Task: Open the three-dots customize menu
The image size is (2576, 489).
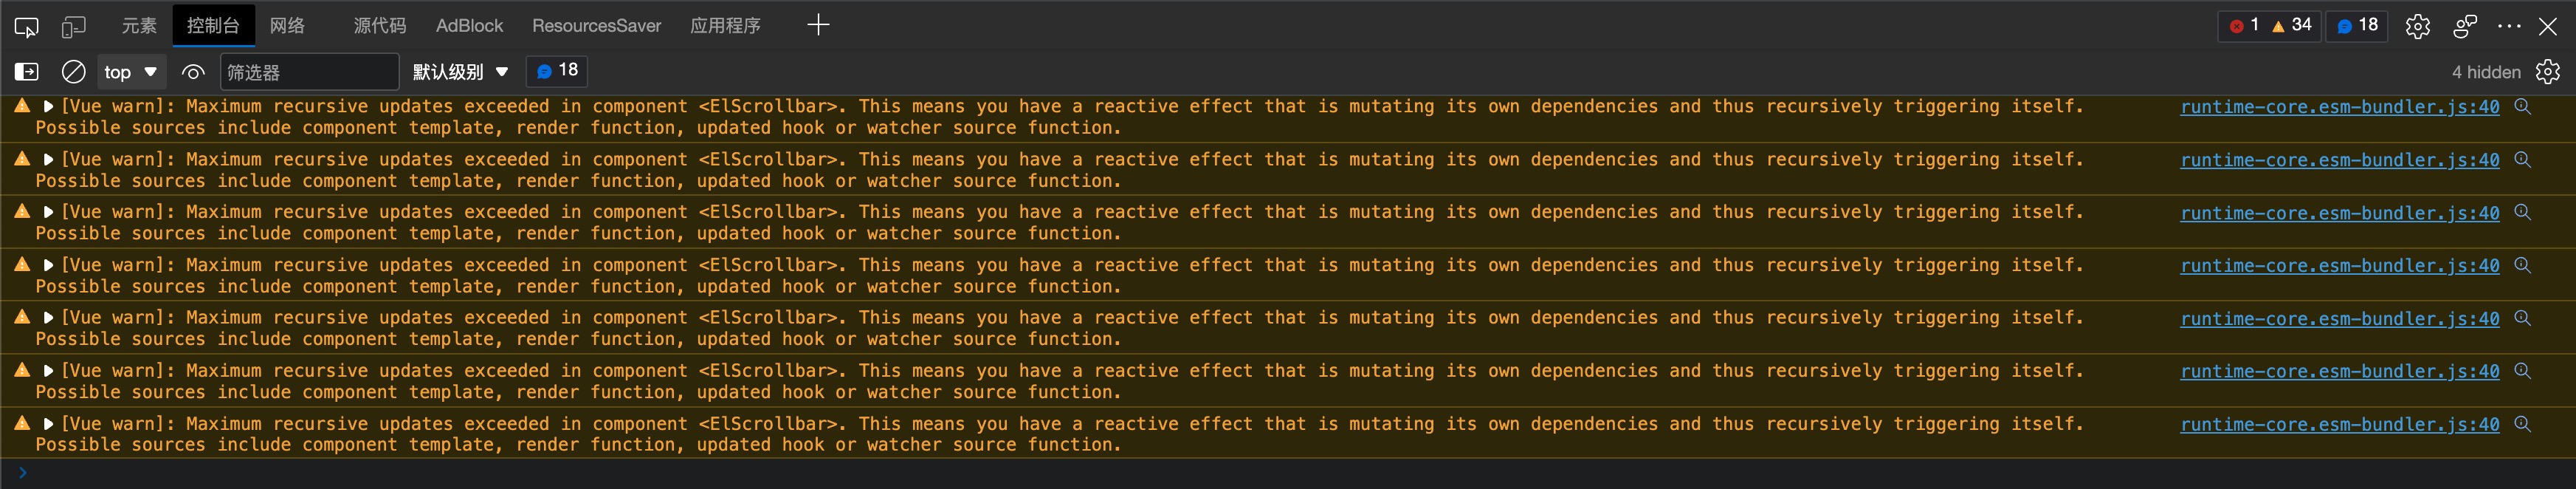Action: tap(2509, 26)
